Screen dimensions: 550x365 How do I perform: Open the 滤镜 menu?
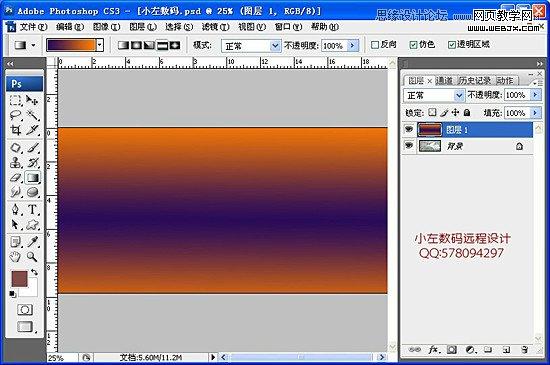pyautogui.click(x=215, y=27)
